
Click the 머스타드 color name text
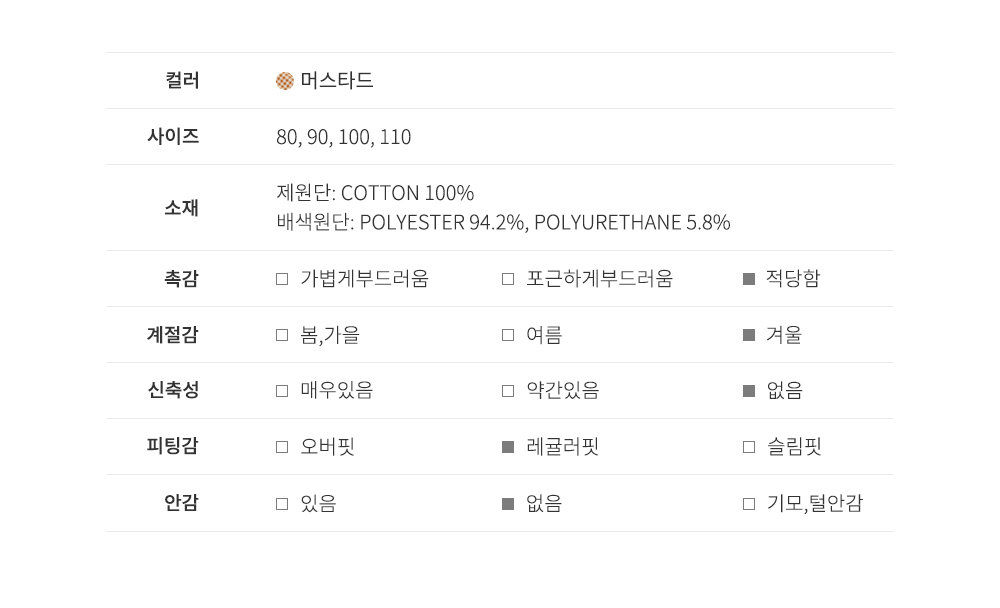[337, 81]
